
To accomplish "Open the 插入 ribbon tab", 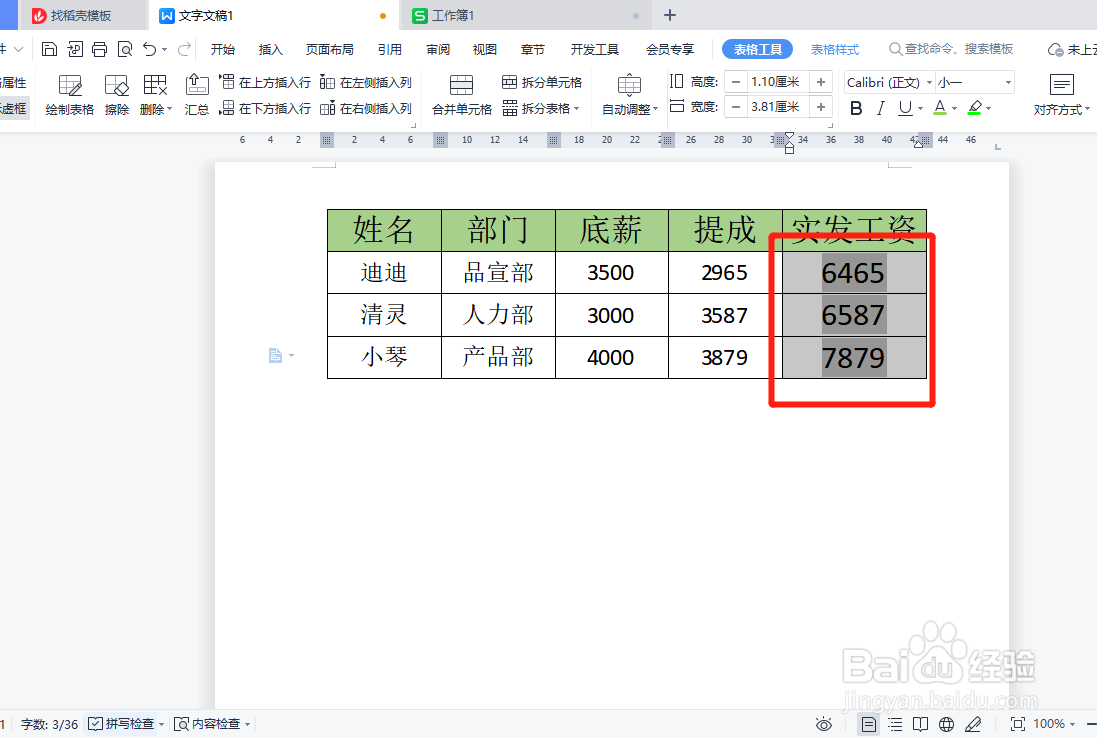I will [x=270, y=50].
